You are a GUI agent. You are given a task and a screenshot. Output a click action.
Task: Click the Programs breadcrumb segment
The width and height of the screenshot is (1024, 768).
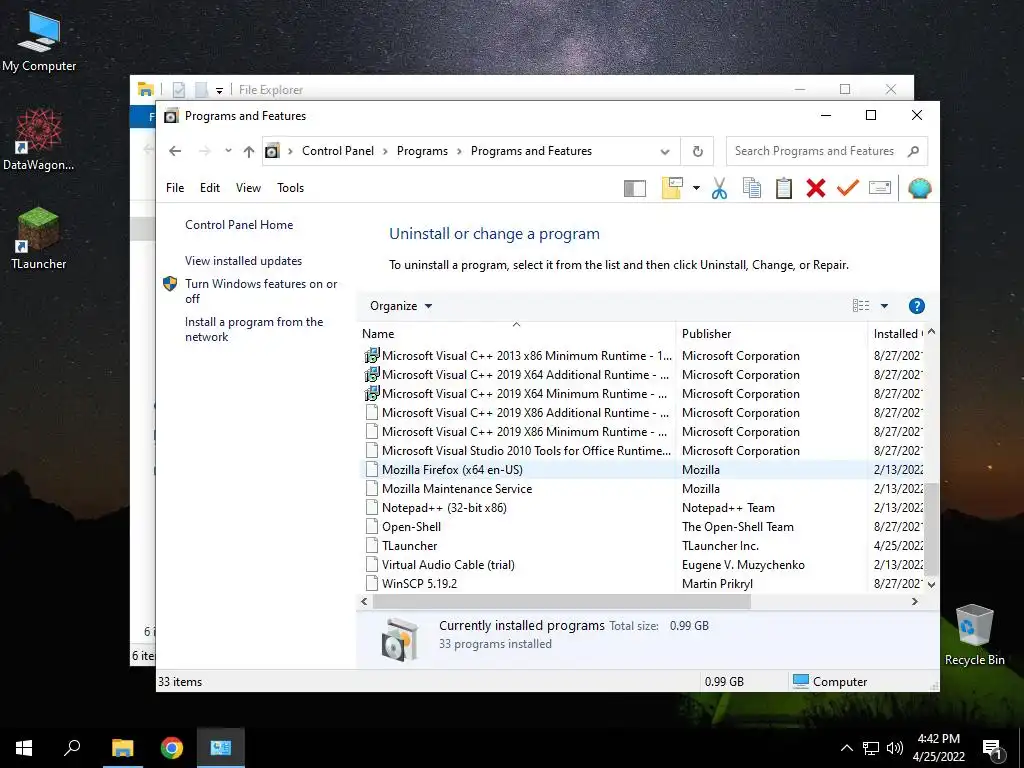pos(422,151)
